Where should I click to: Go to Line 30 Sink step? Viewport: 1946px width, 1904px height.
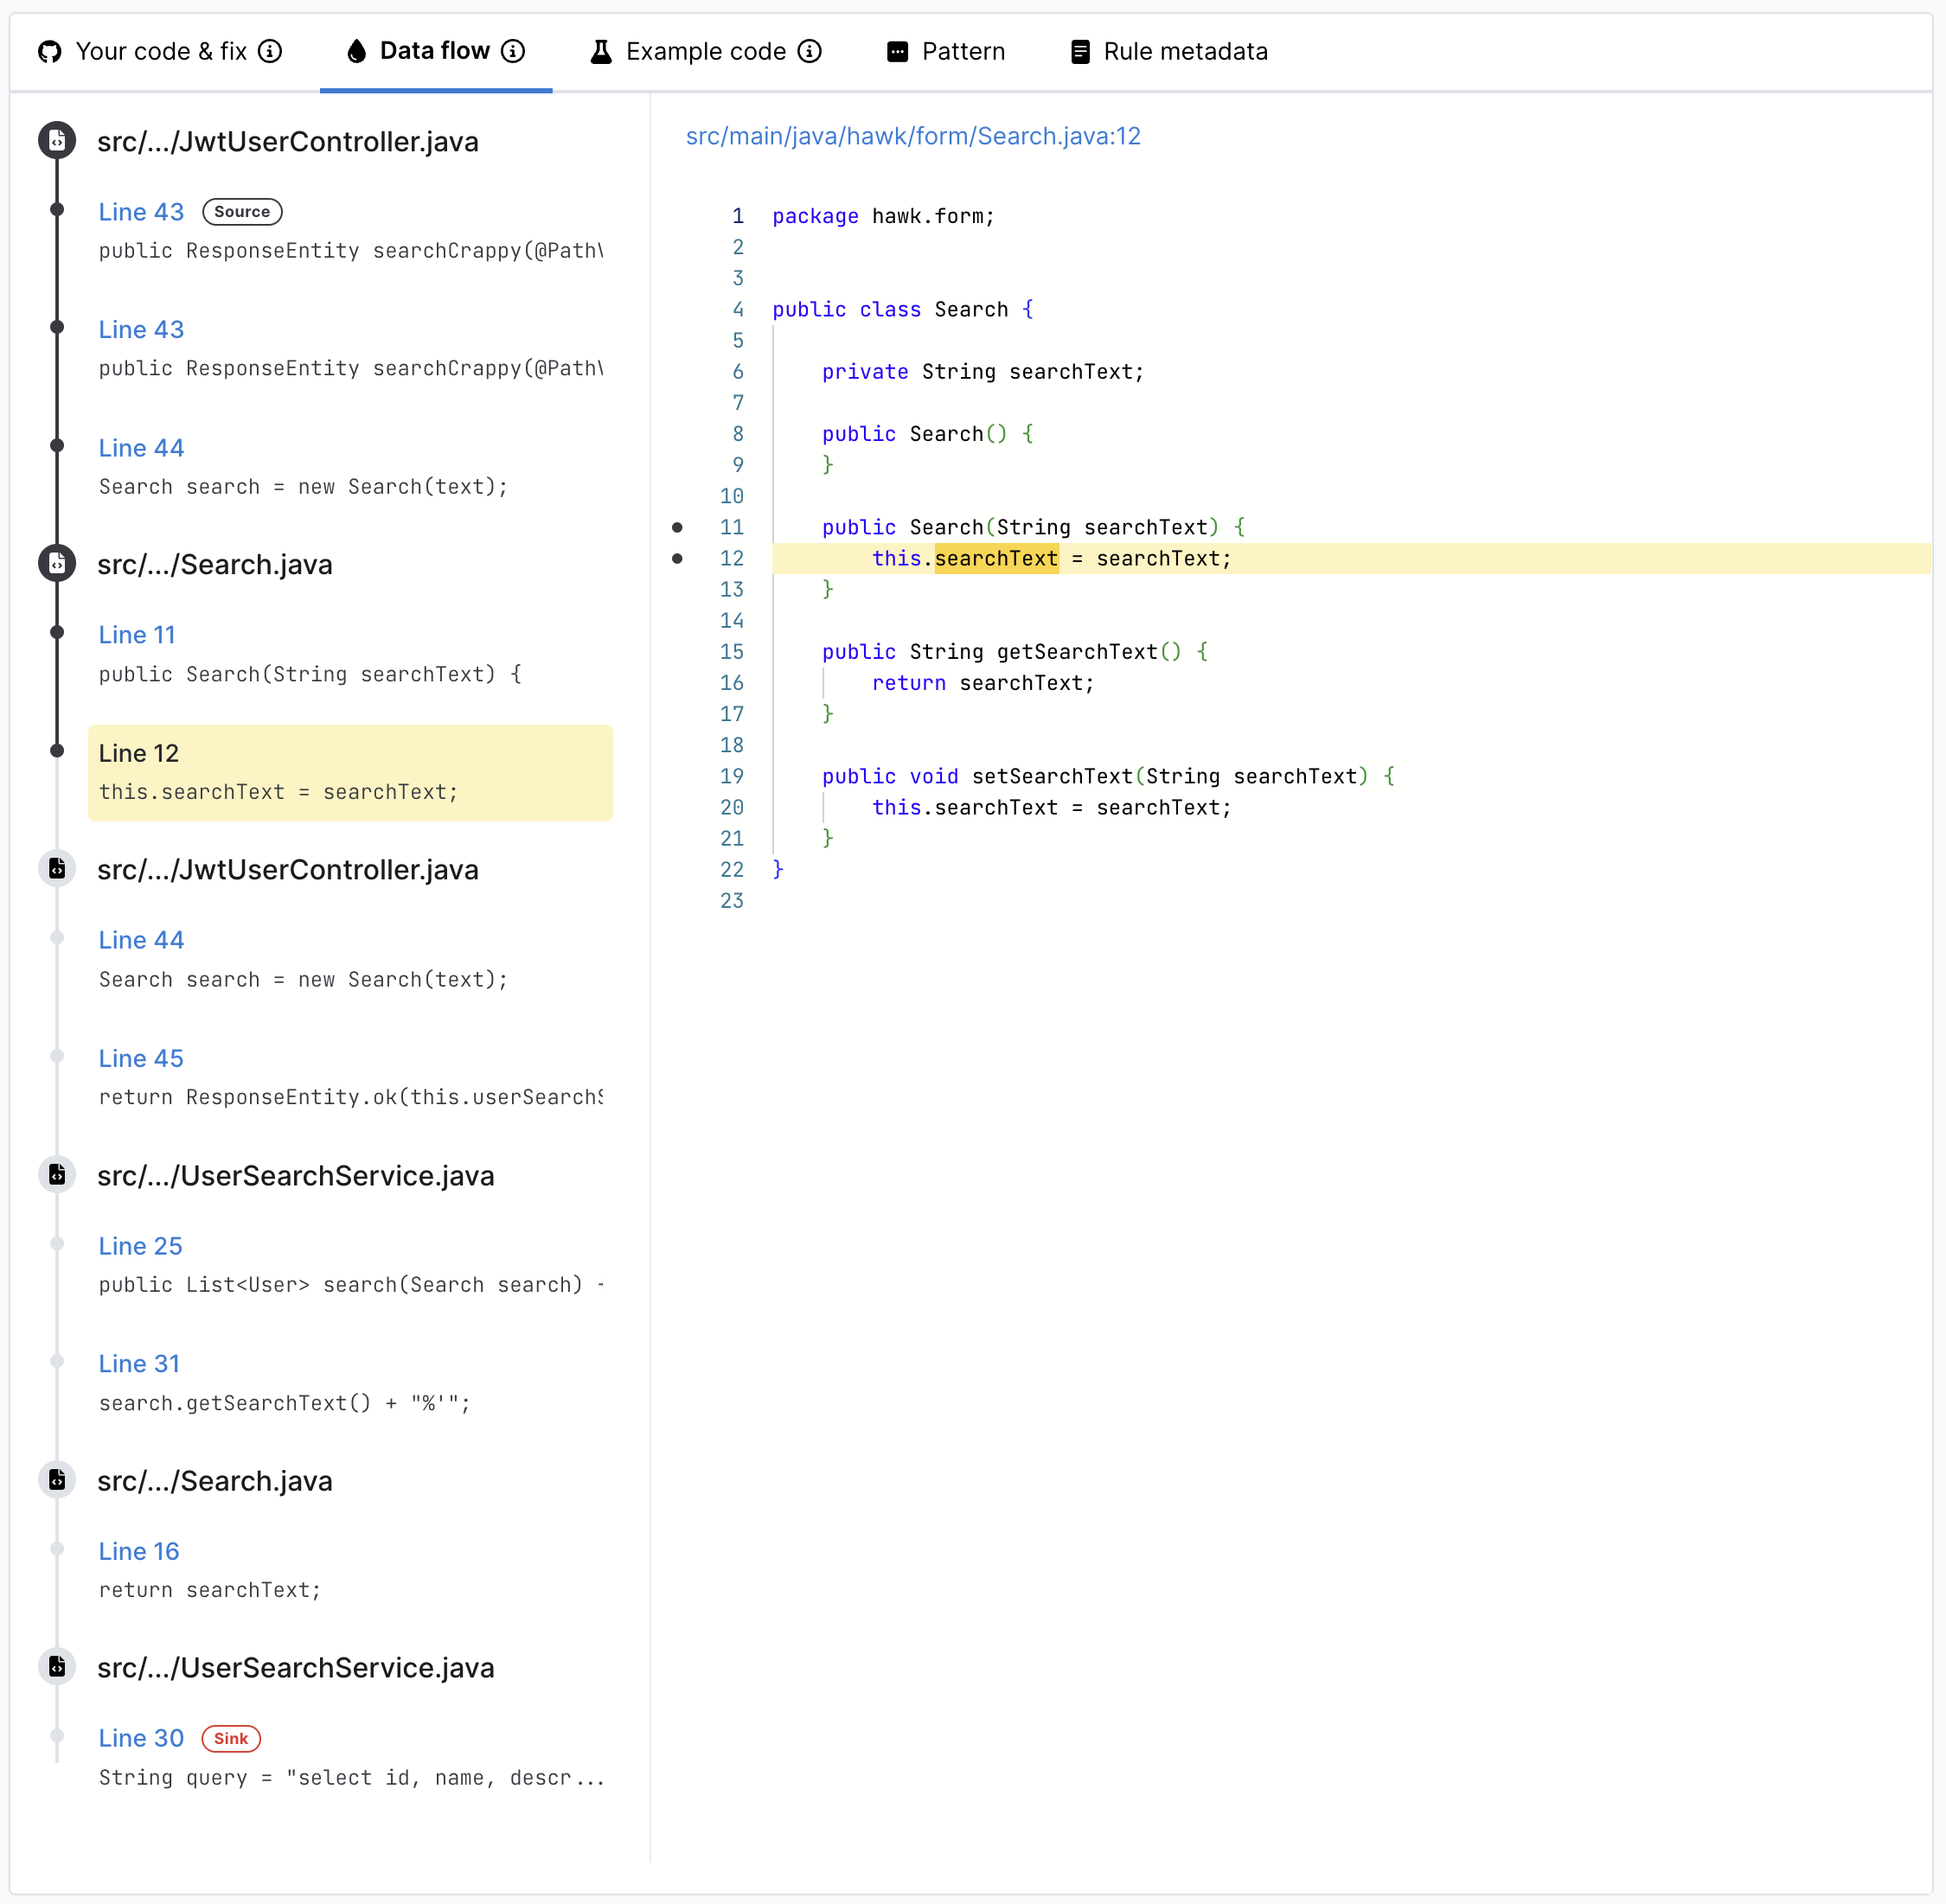tap(141, 1738)
